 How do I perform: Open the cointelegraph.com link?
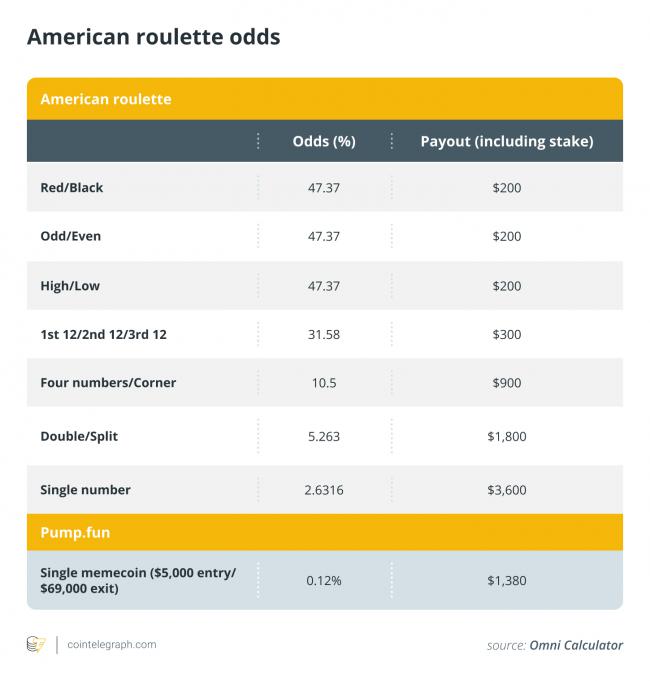110,645
